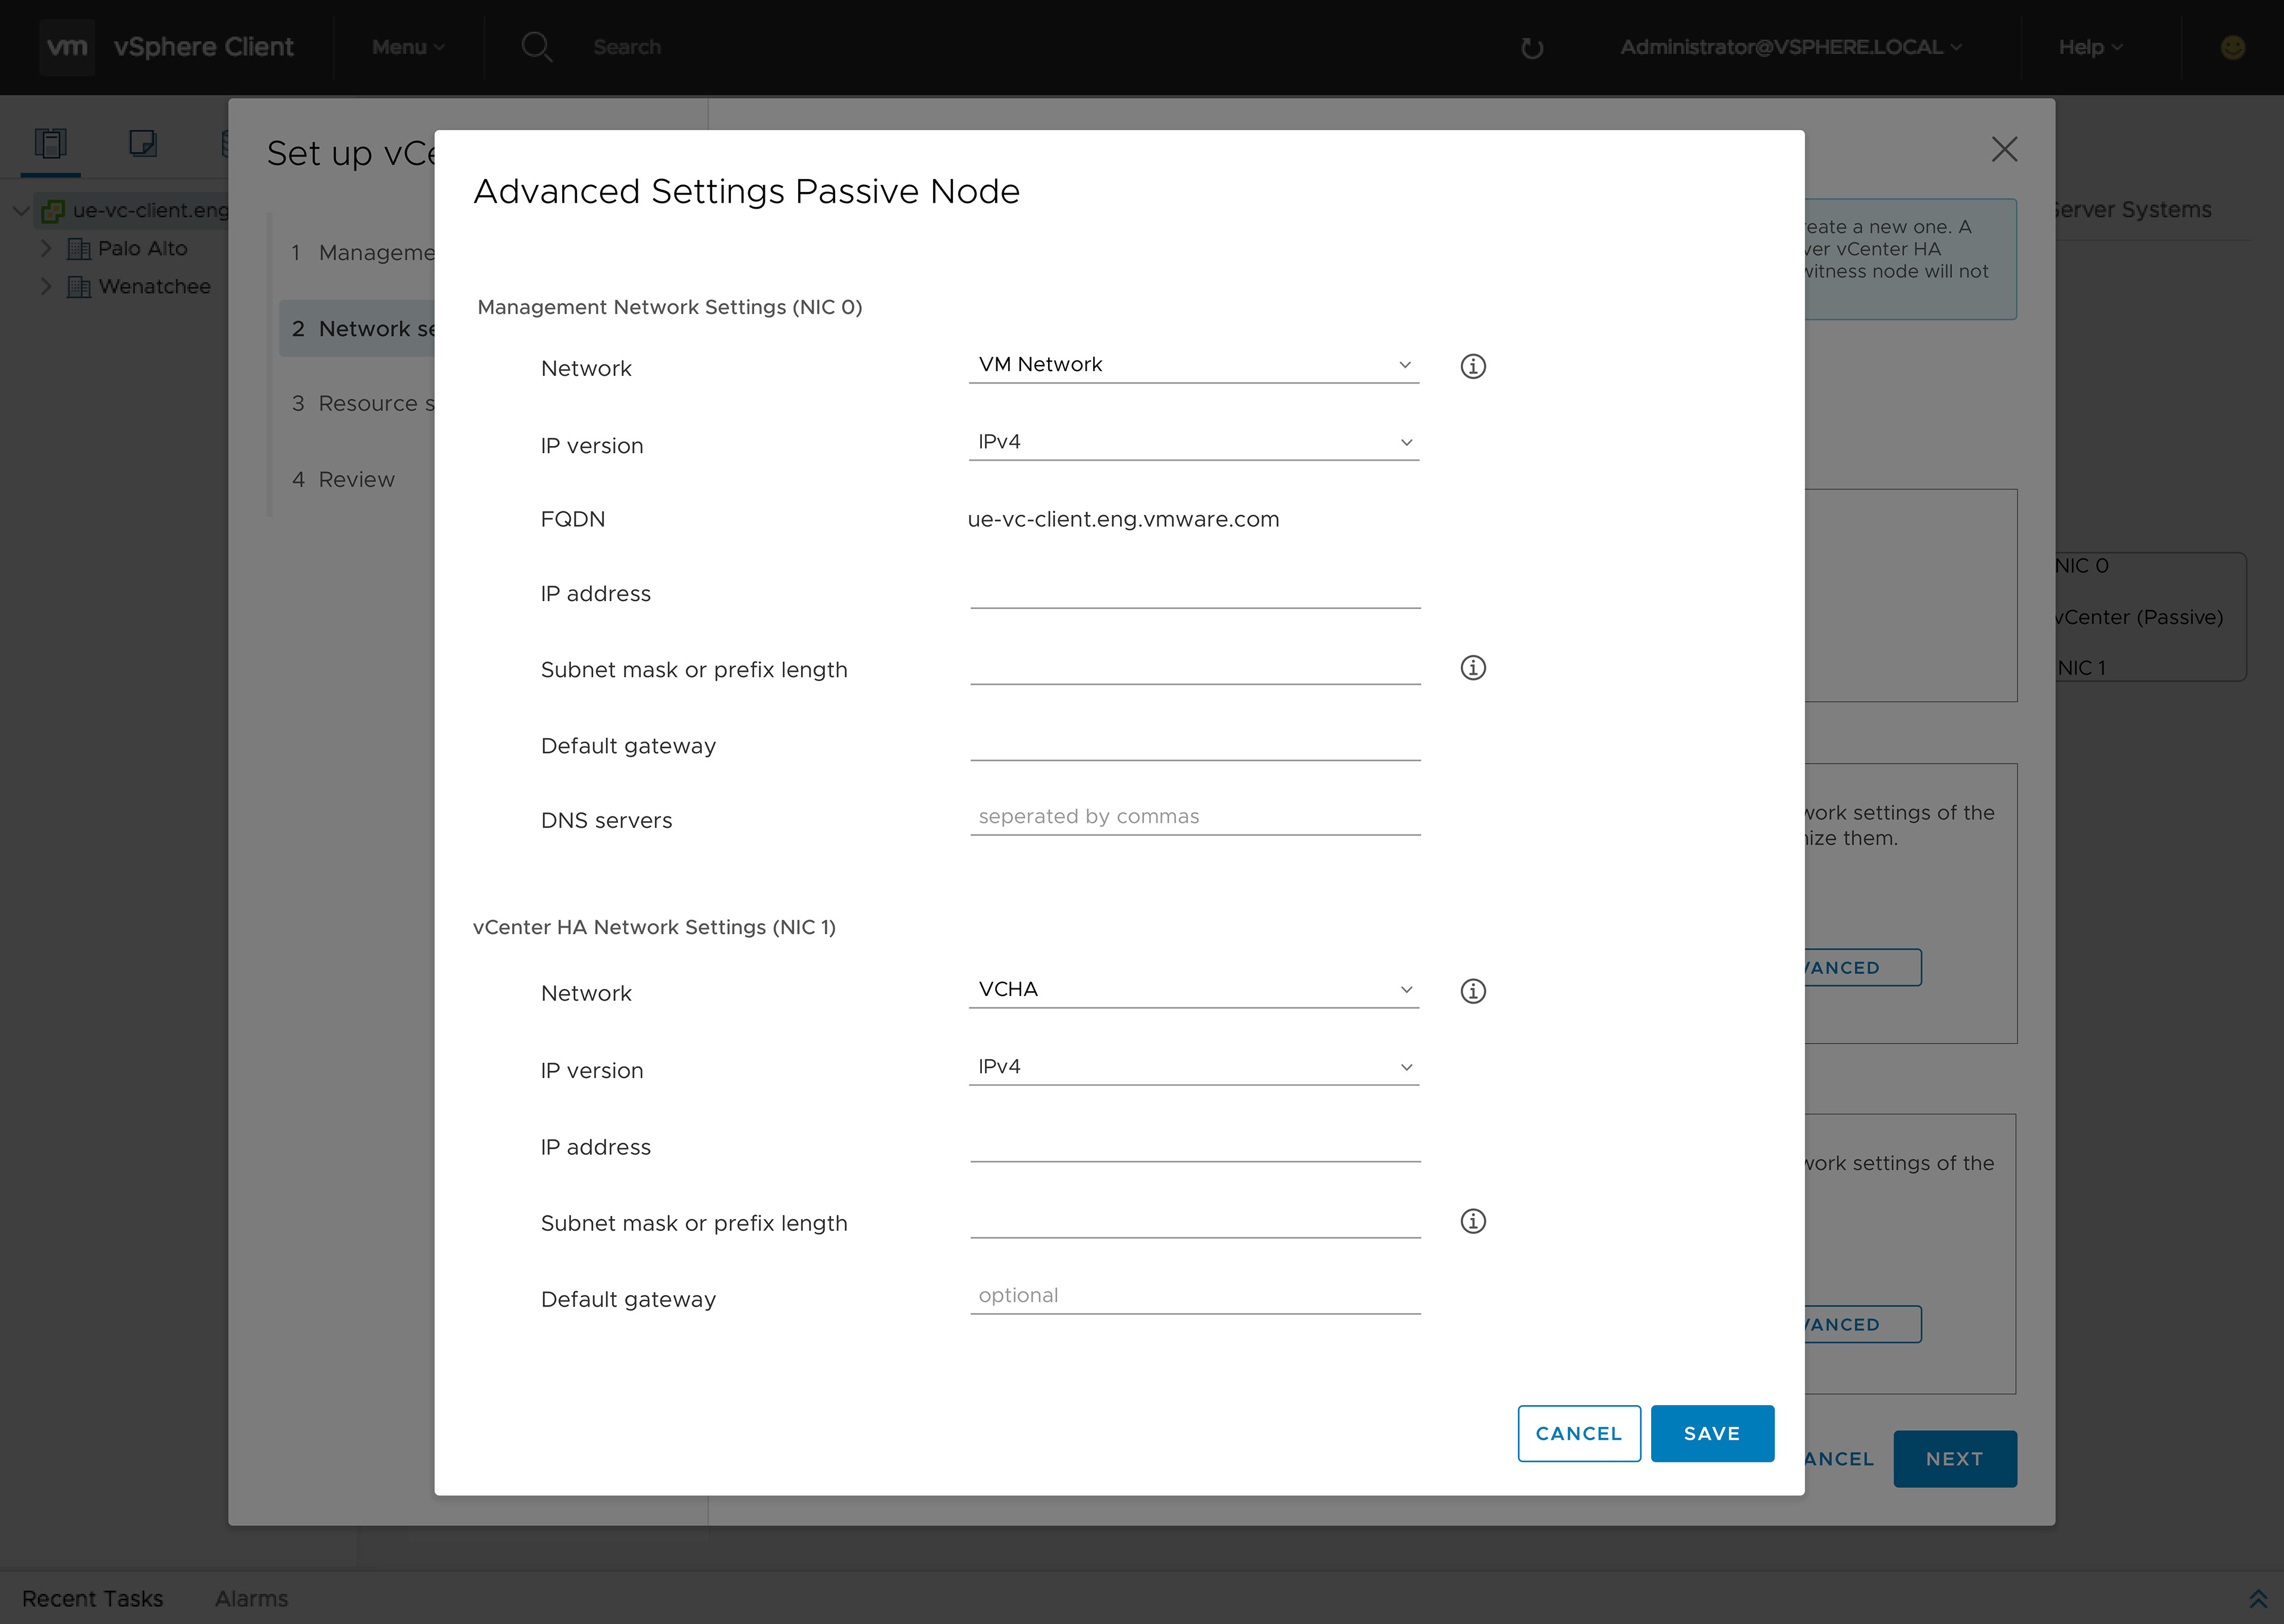Switch to the Alarms tab
The width and height of the screenshot is (2284, 1624).
[251, 1598]
